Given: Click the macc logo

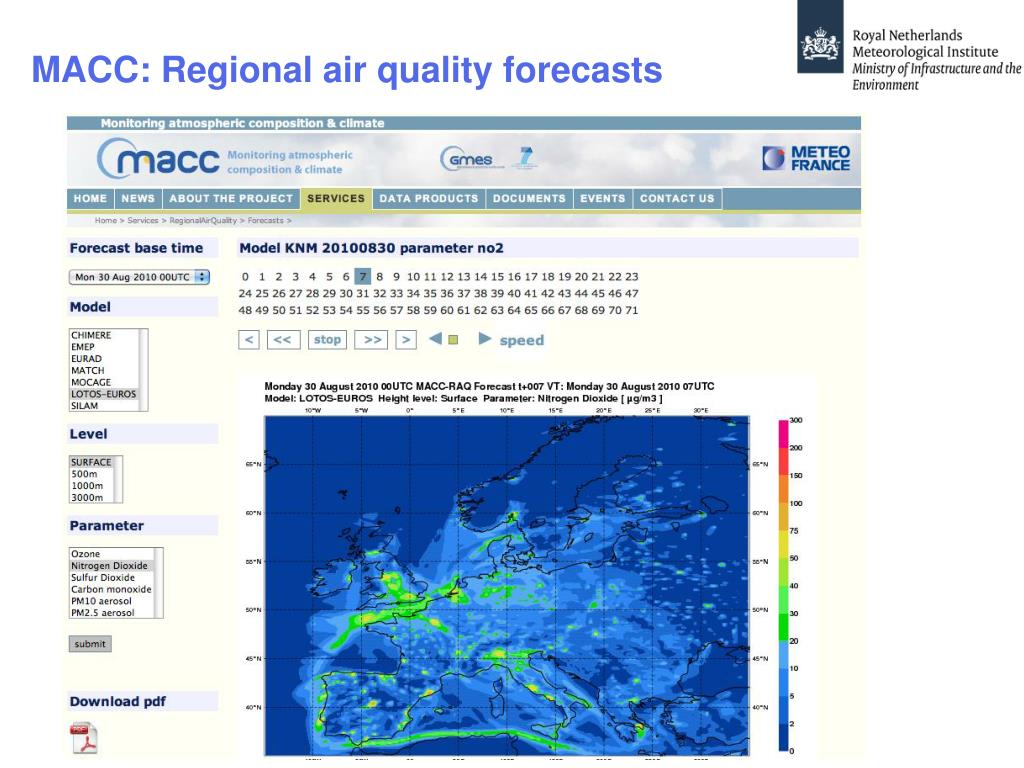Looking at the screenshot, I should [x=158, y=159].
